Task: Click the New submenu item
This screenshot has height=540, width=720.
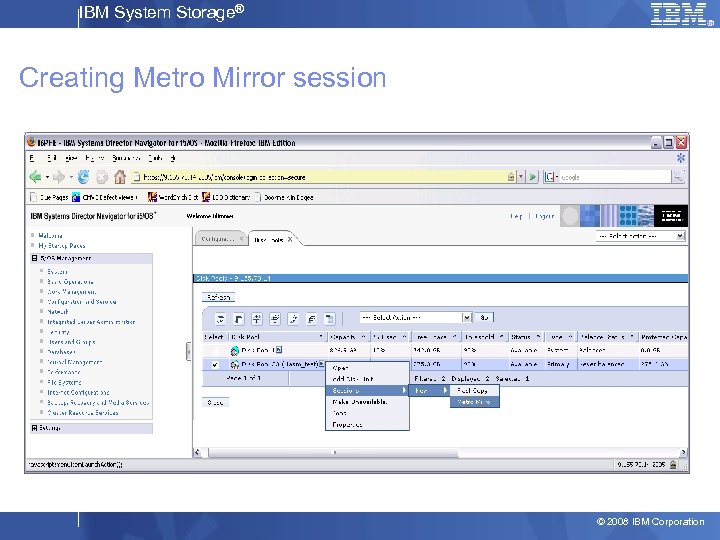Action: pos(429,391)
